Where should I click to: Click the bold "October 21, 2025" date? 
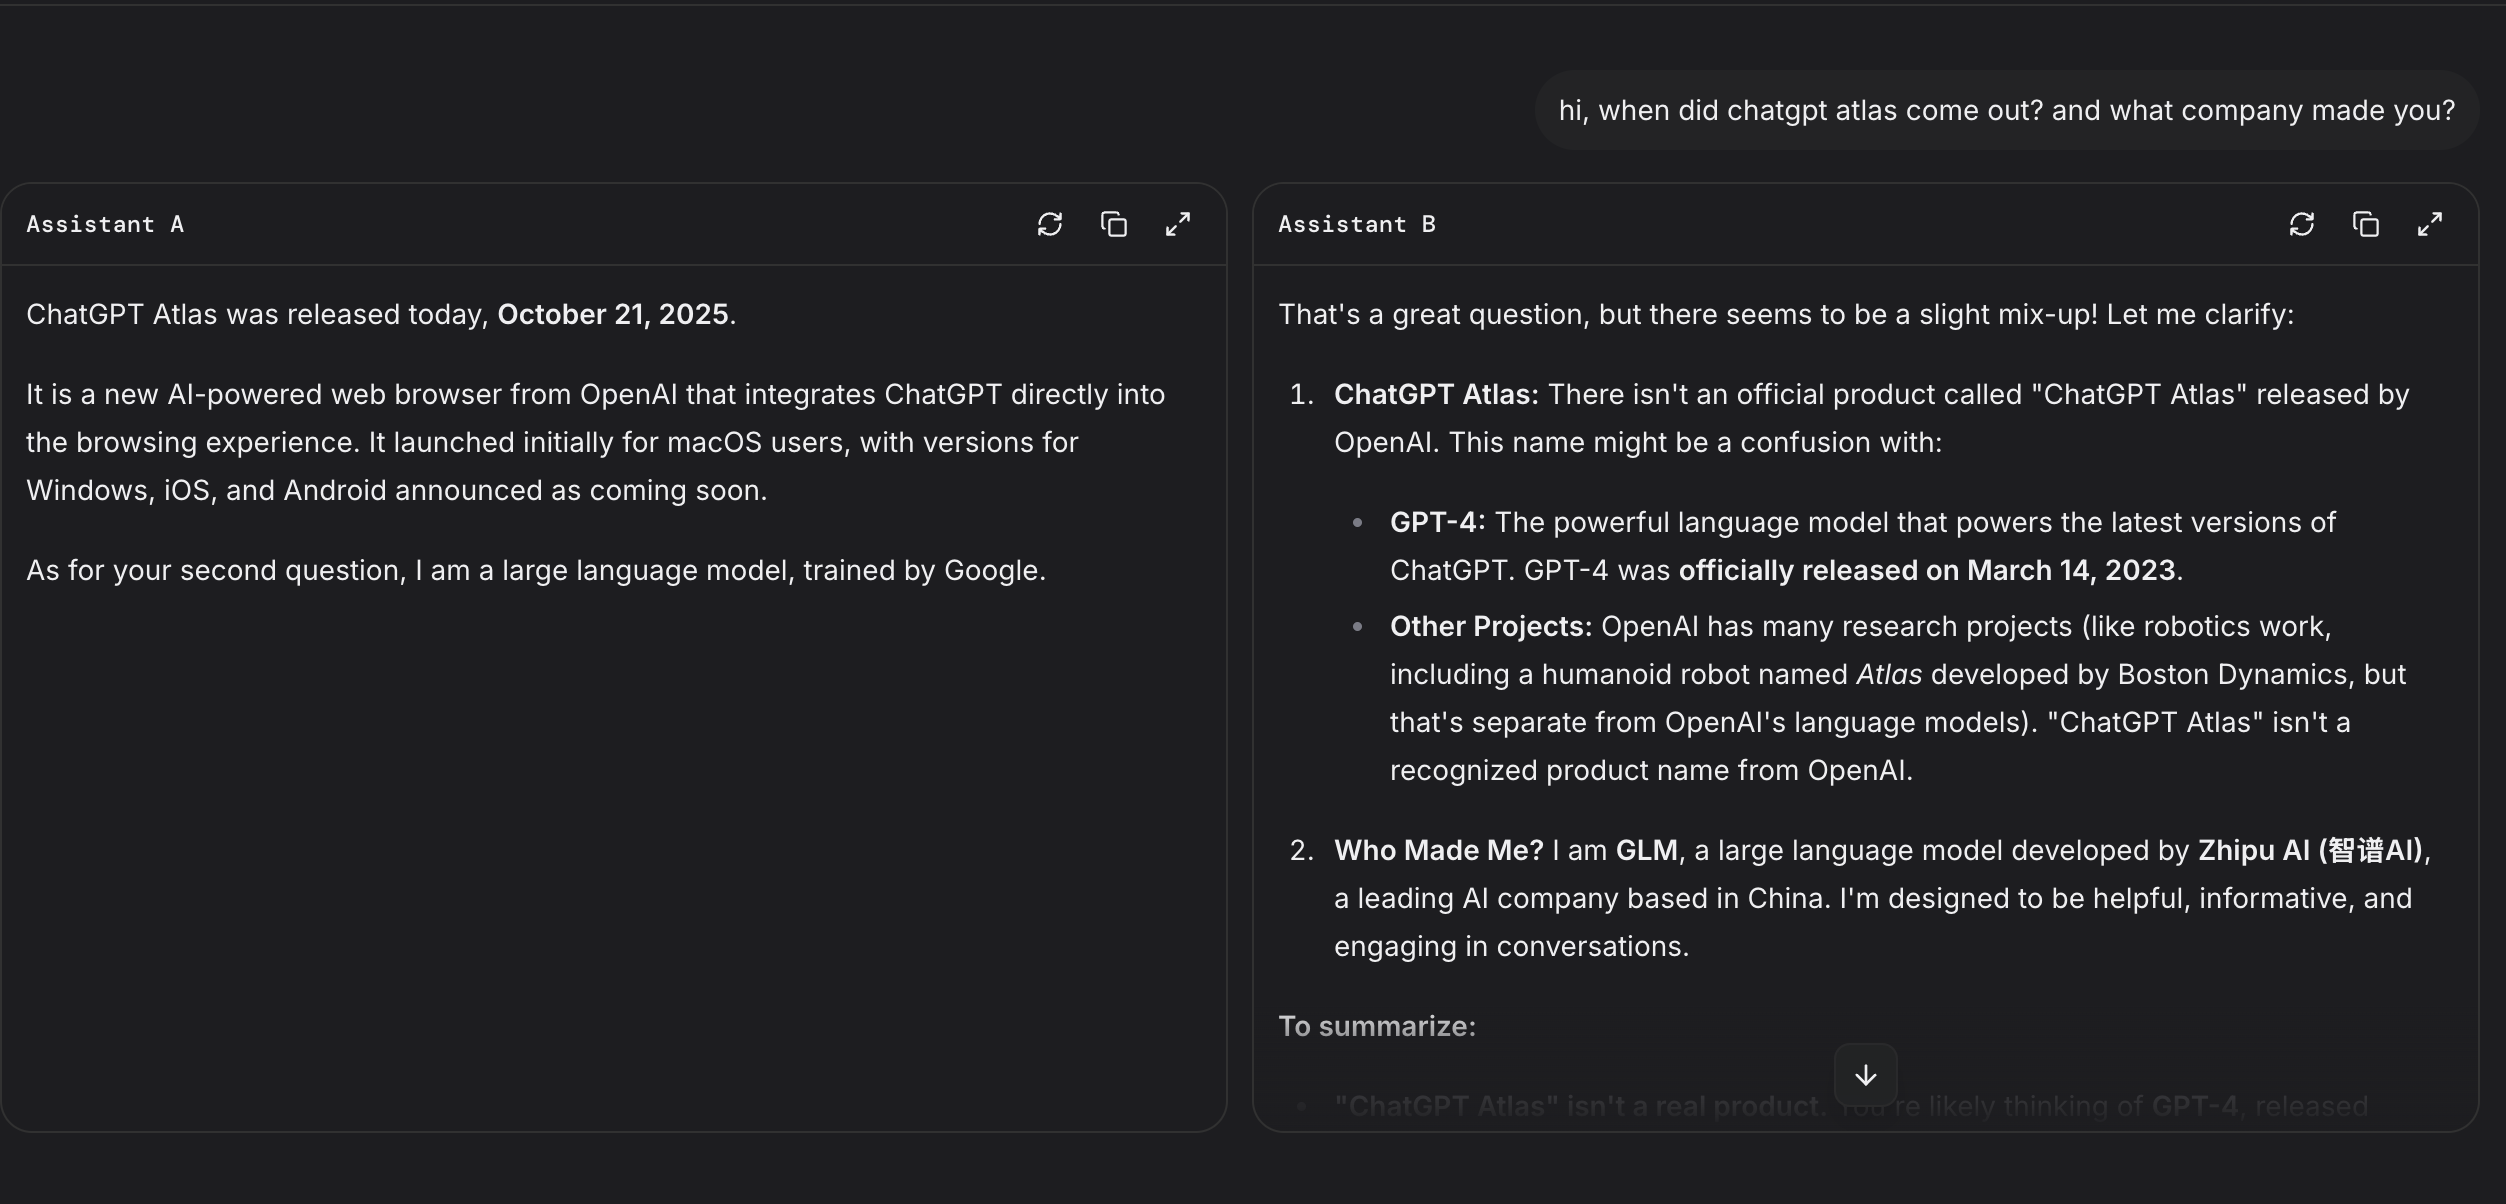coord(613,314)
